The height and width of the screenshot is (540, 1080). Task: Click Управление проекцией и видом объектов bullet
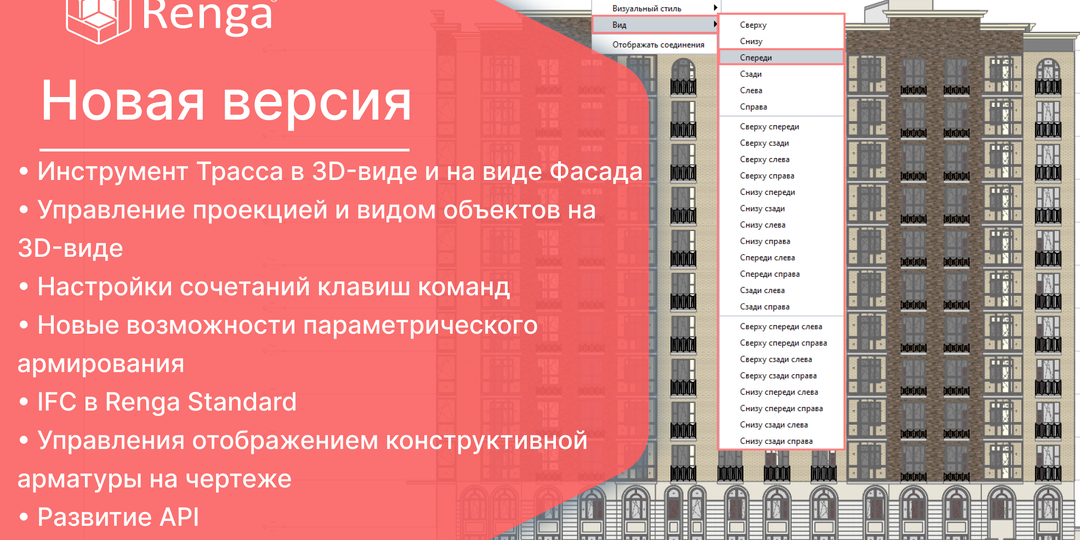click(x=307, y=229)
